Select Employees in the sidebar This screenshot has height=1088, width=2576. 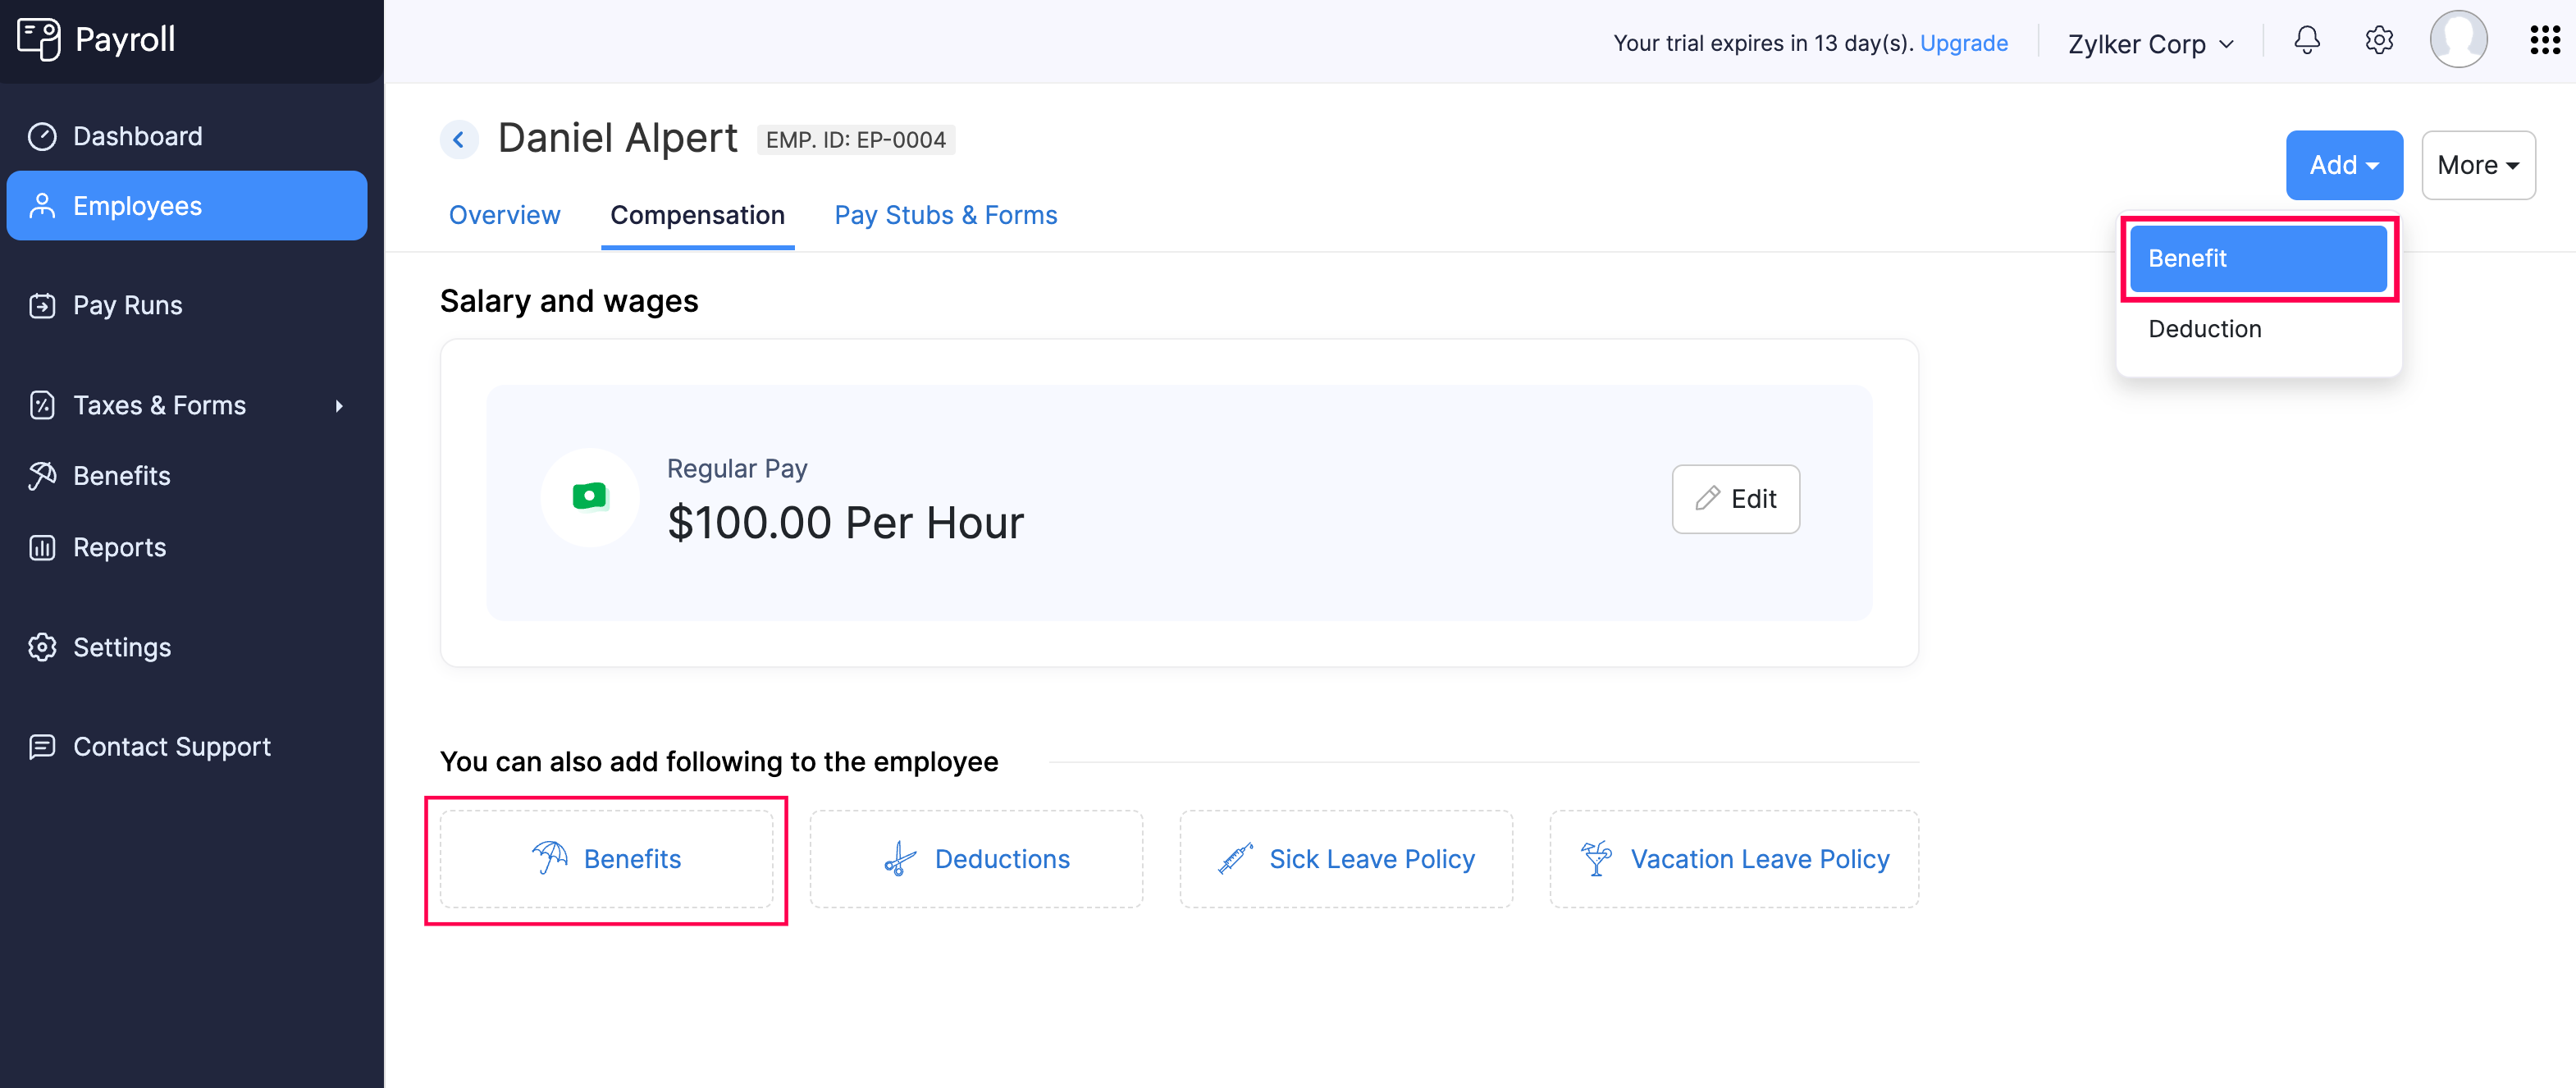click(x=137, y=205)
